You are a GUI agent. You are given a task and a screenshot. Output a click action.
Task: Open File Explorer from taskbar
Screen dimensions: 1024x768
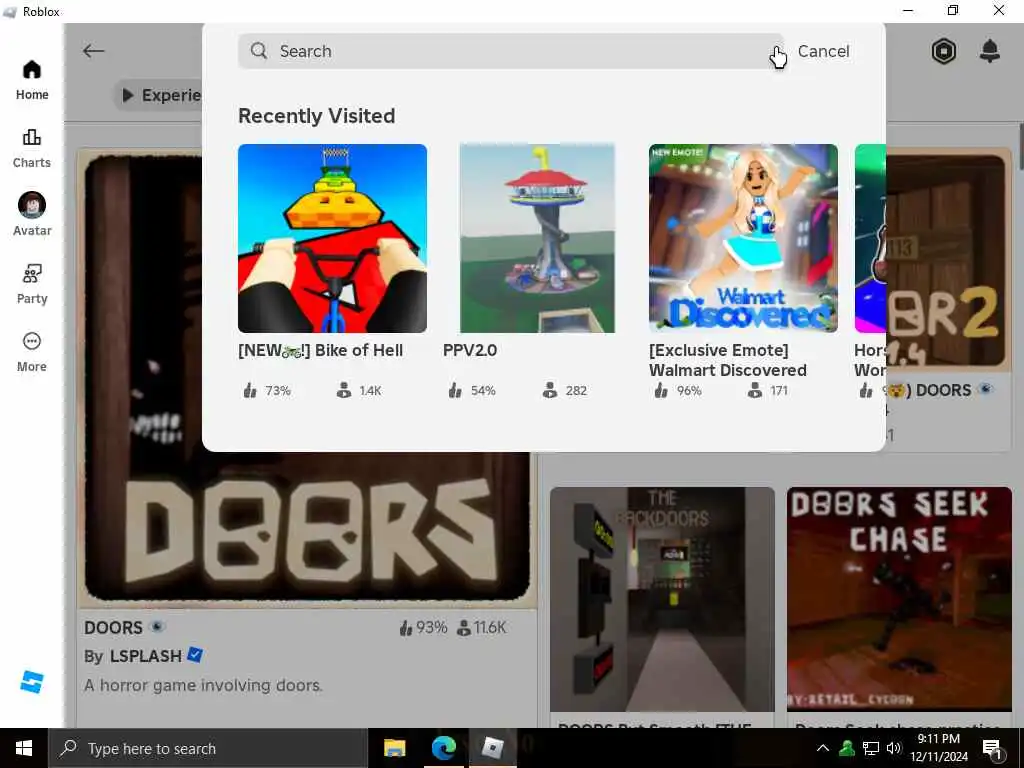(394, 748)
